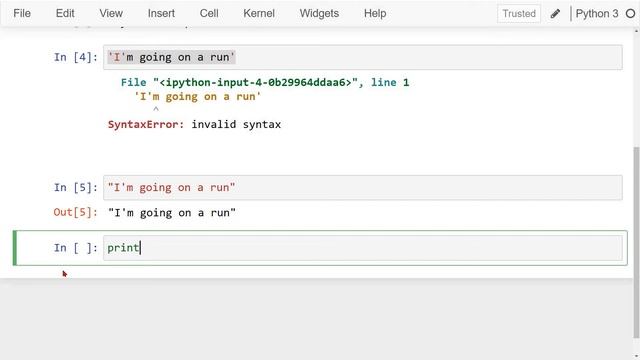Click the Trusted notebook button
This screenshot has height=360, width=640.
coord(519,13)
